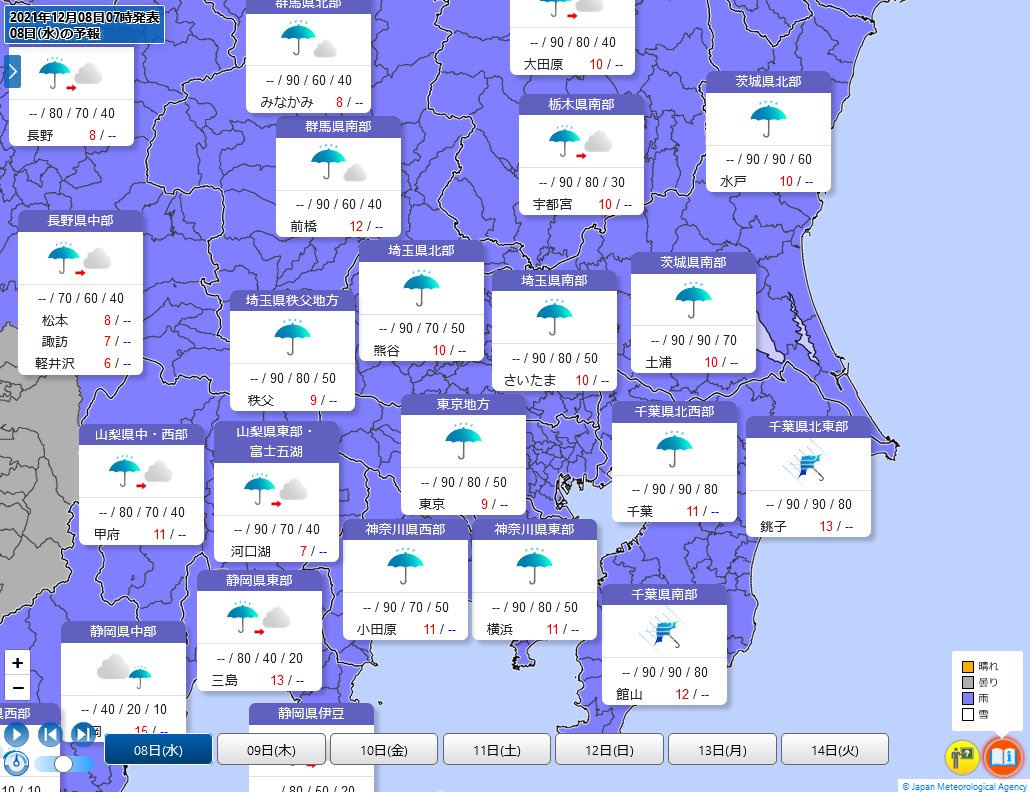The image size is (1030, 792).
Task: Click the animation speed dial icon
Action: (x=16, y=763)
